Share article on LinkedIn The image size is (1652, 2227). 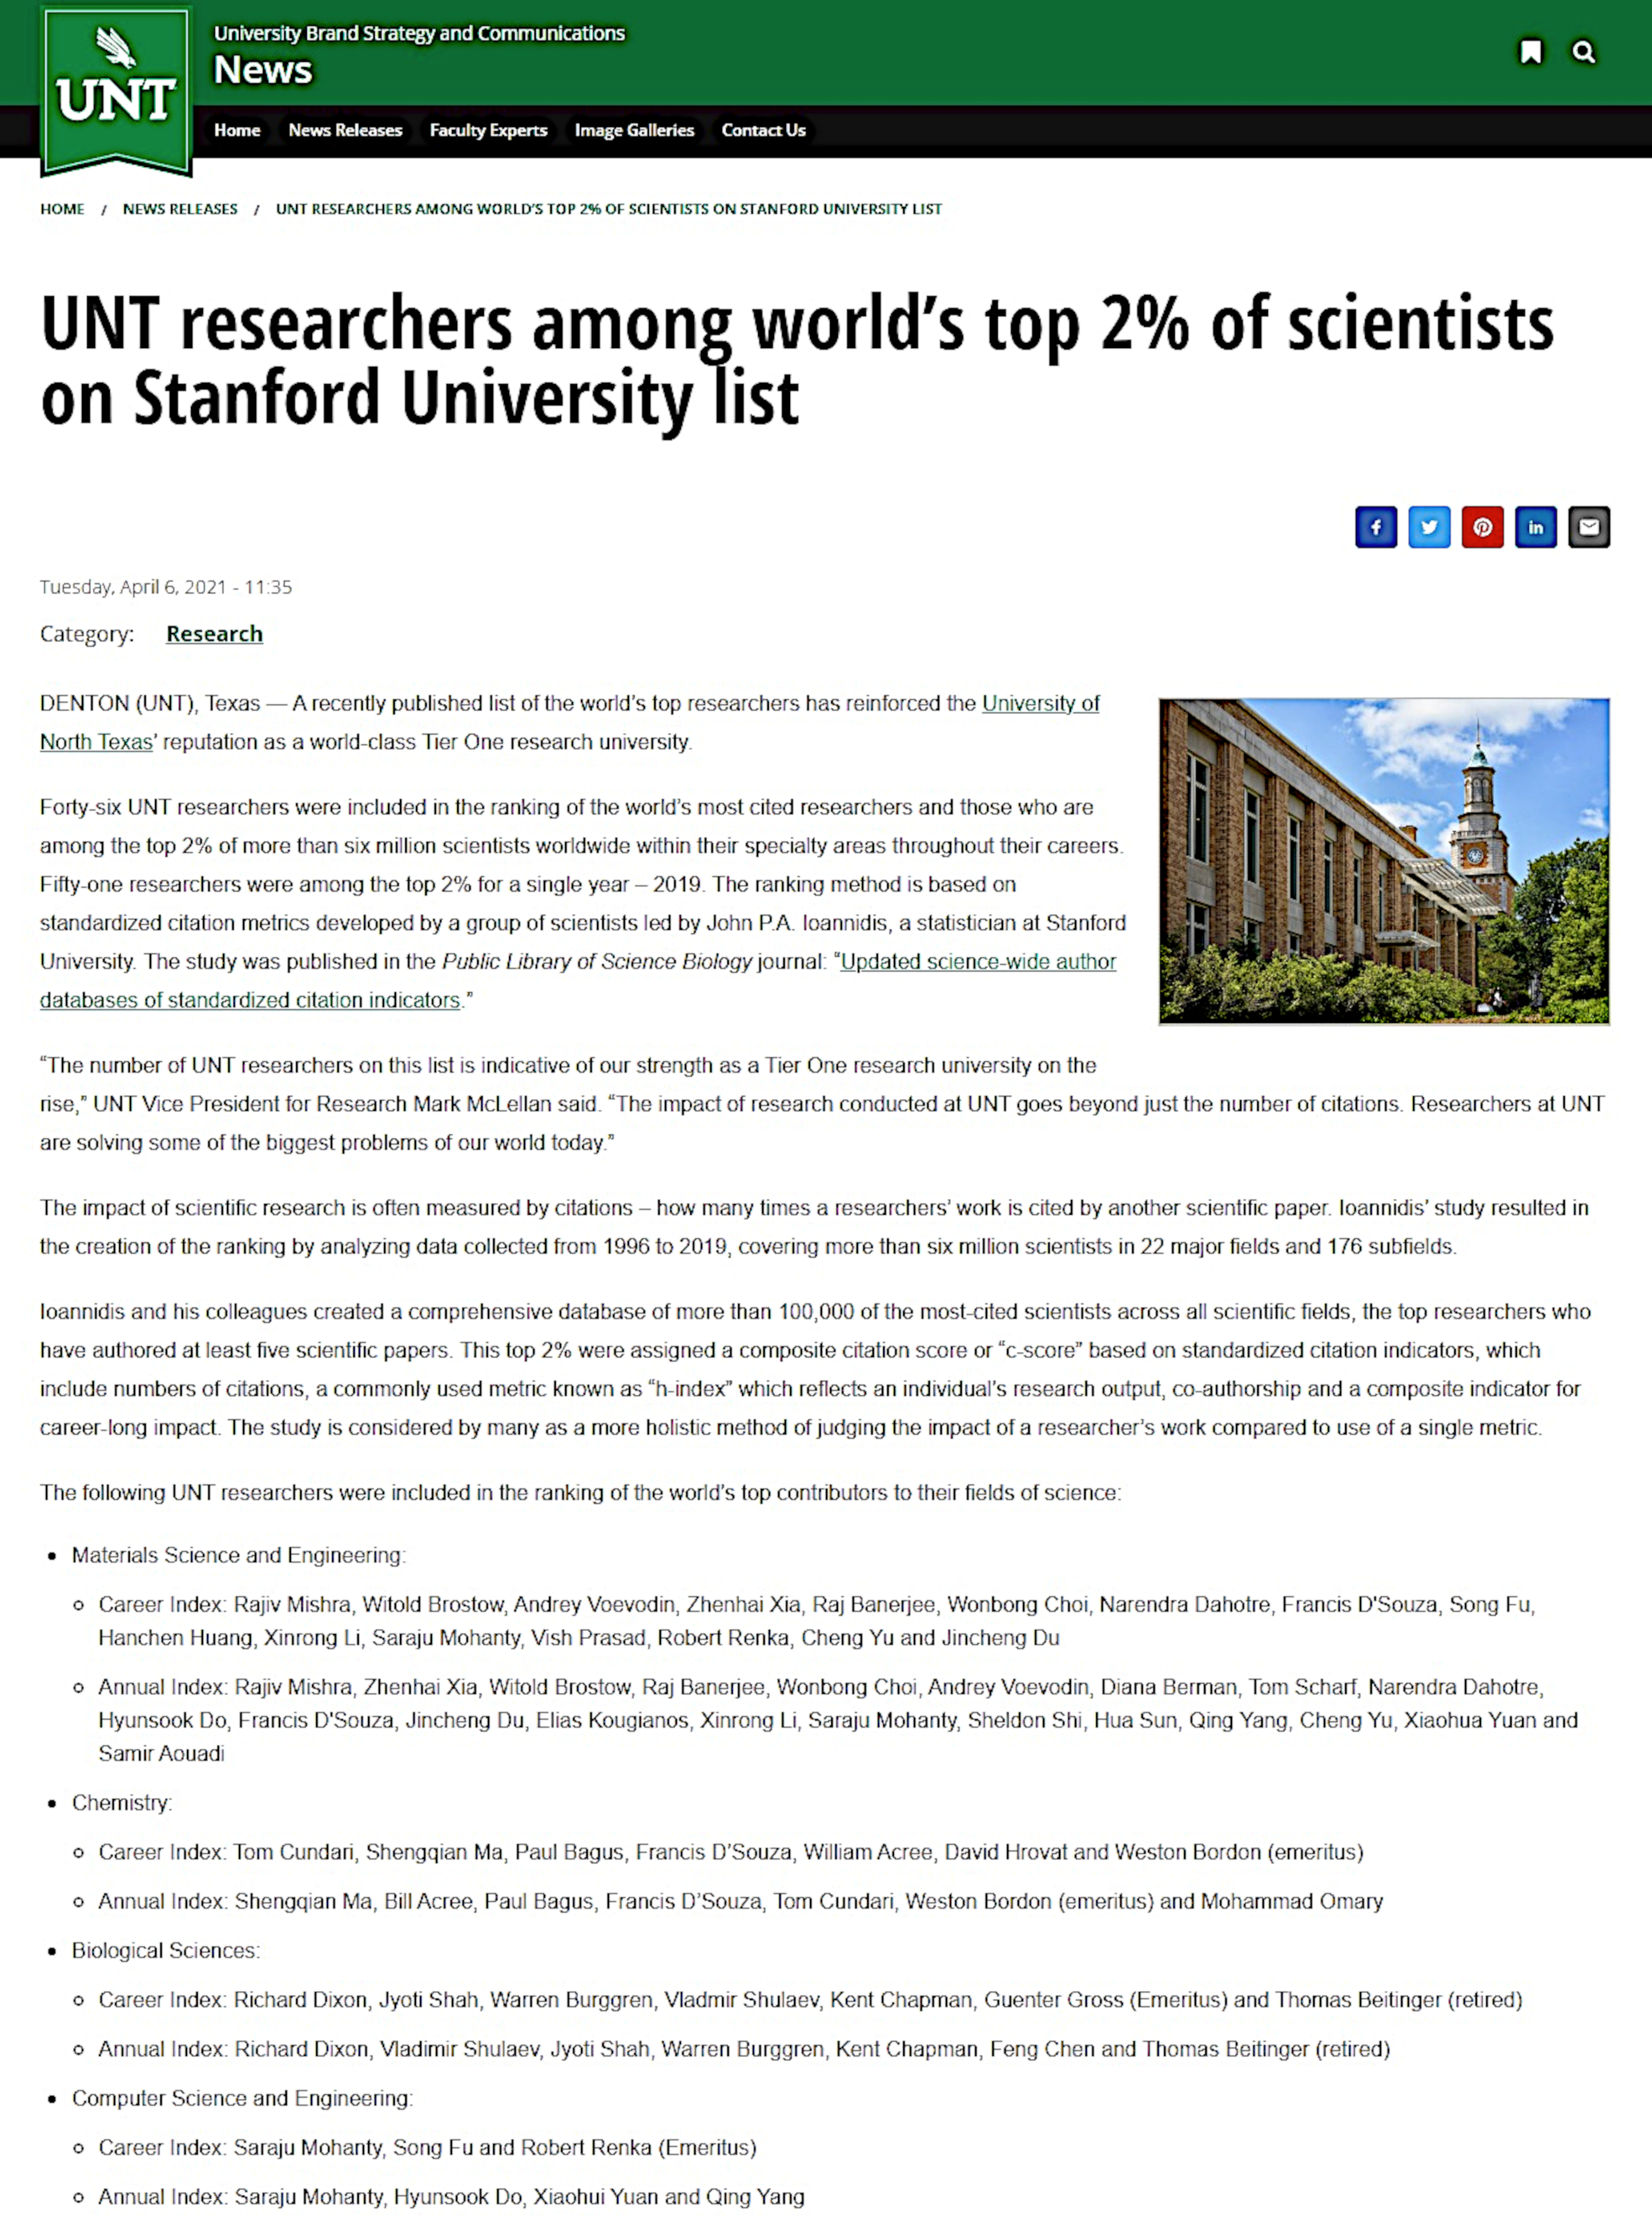[1536, 527]
